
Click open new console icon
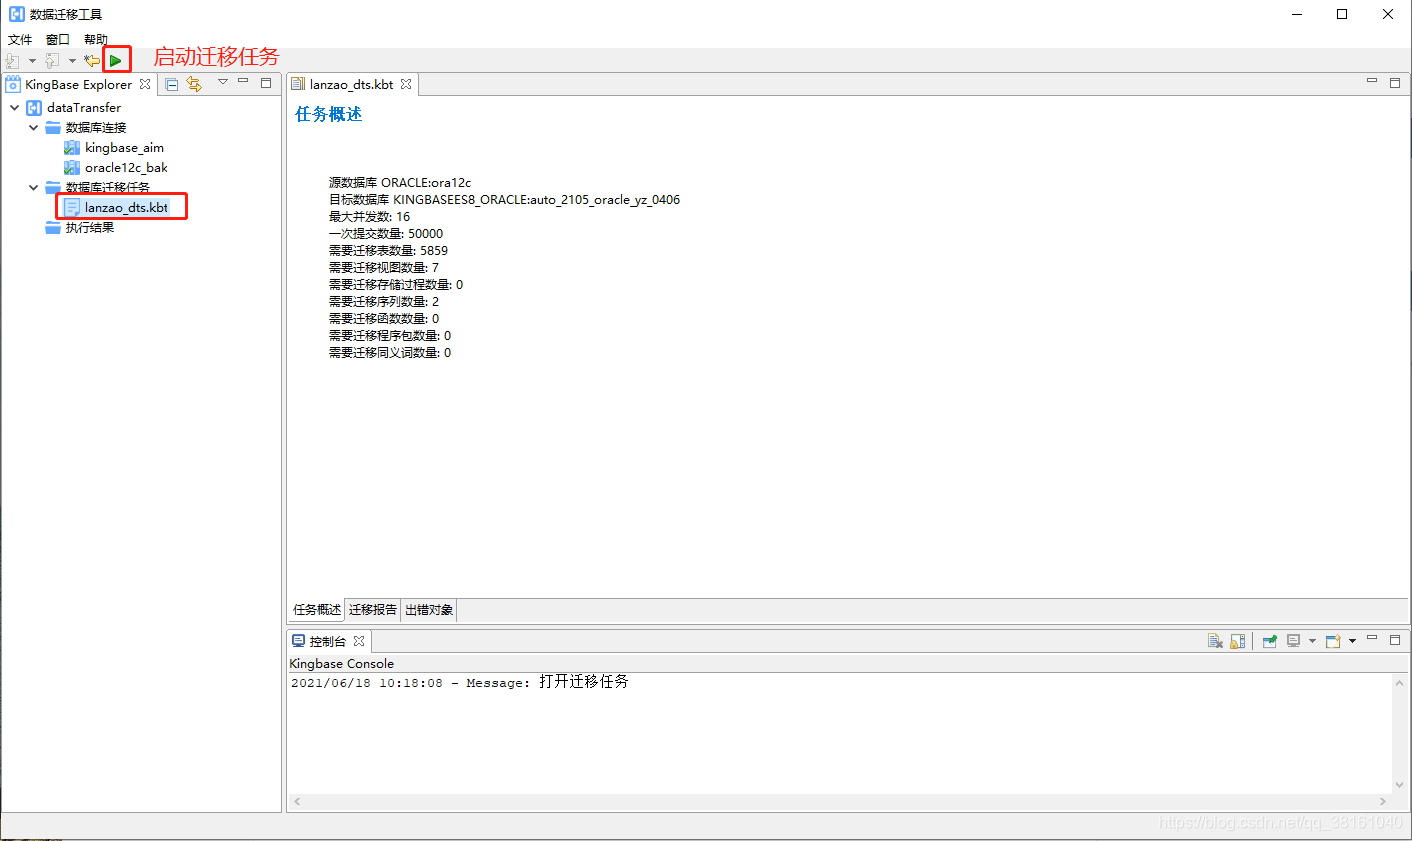[1333, 641]
